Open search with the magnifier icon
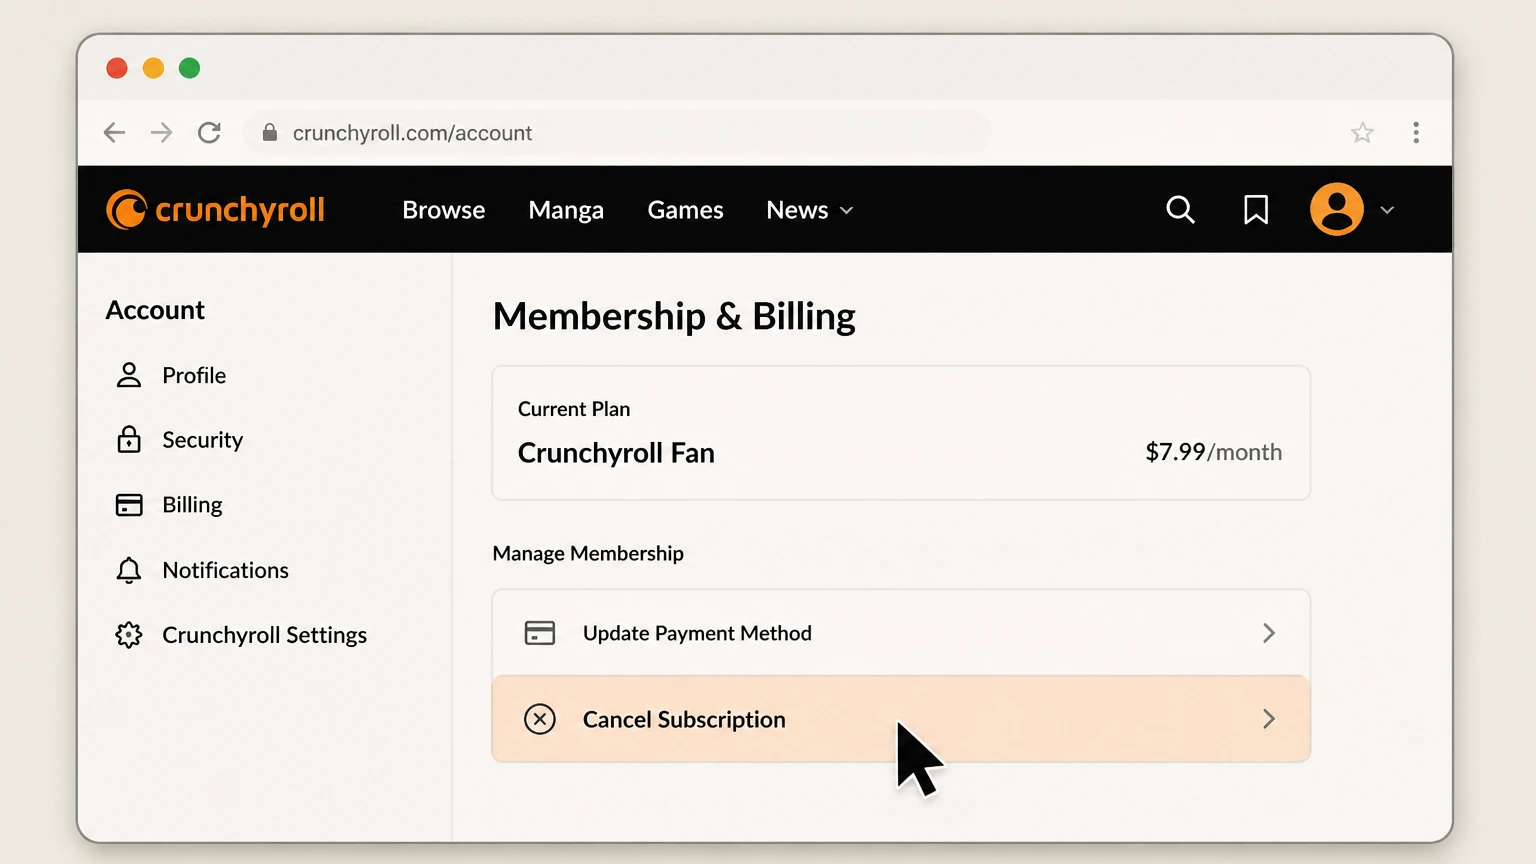The width and height of the screenshot is (1536, 864). [1180, 210]
